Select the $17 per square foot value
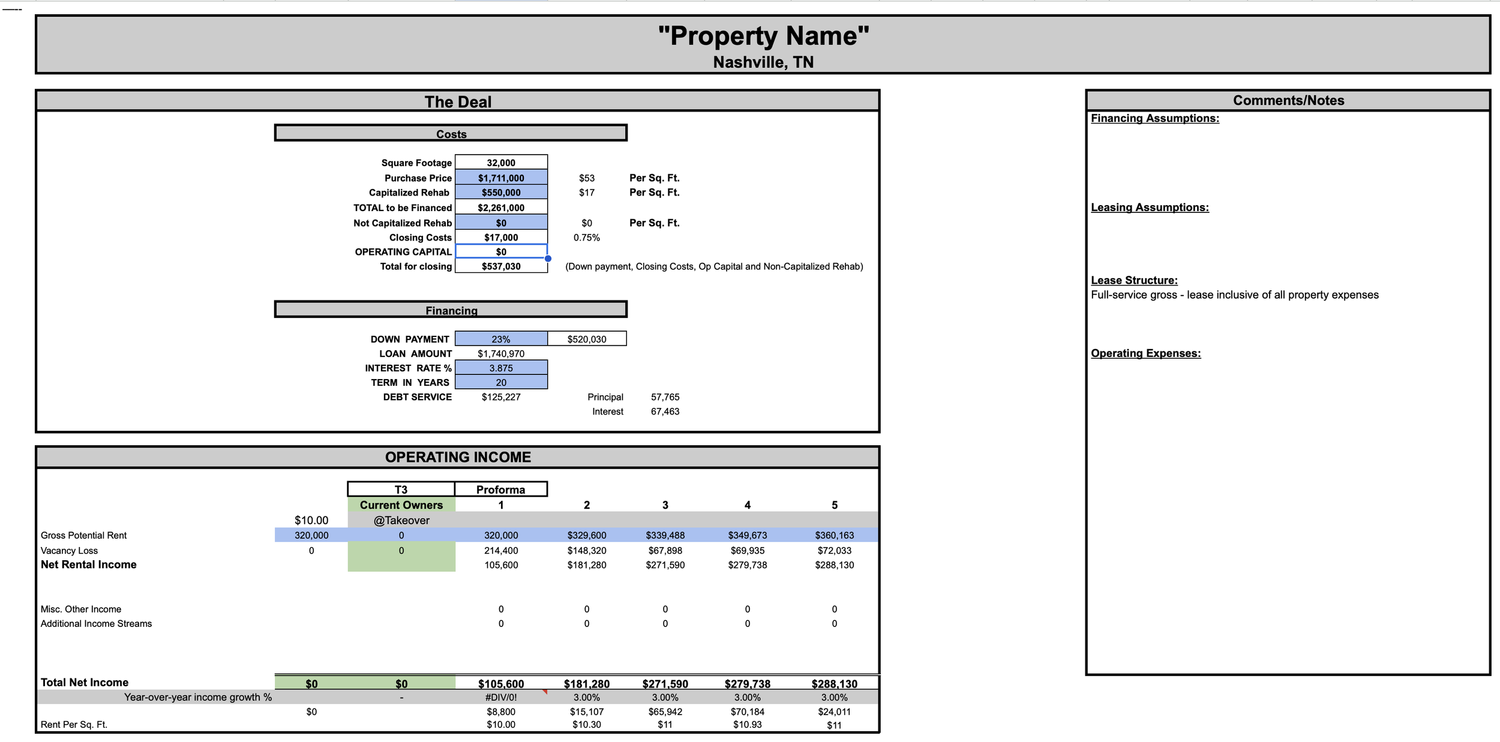 click(x=587, y=193)
